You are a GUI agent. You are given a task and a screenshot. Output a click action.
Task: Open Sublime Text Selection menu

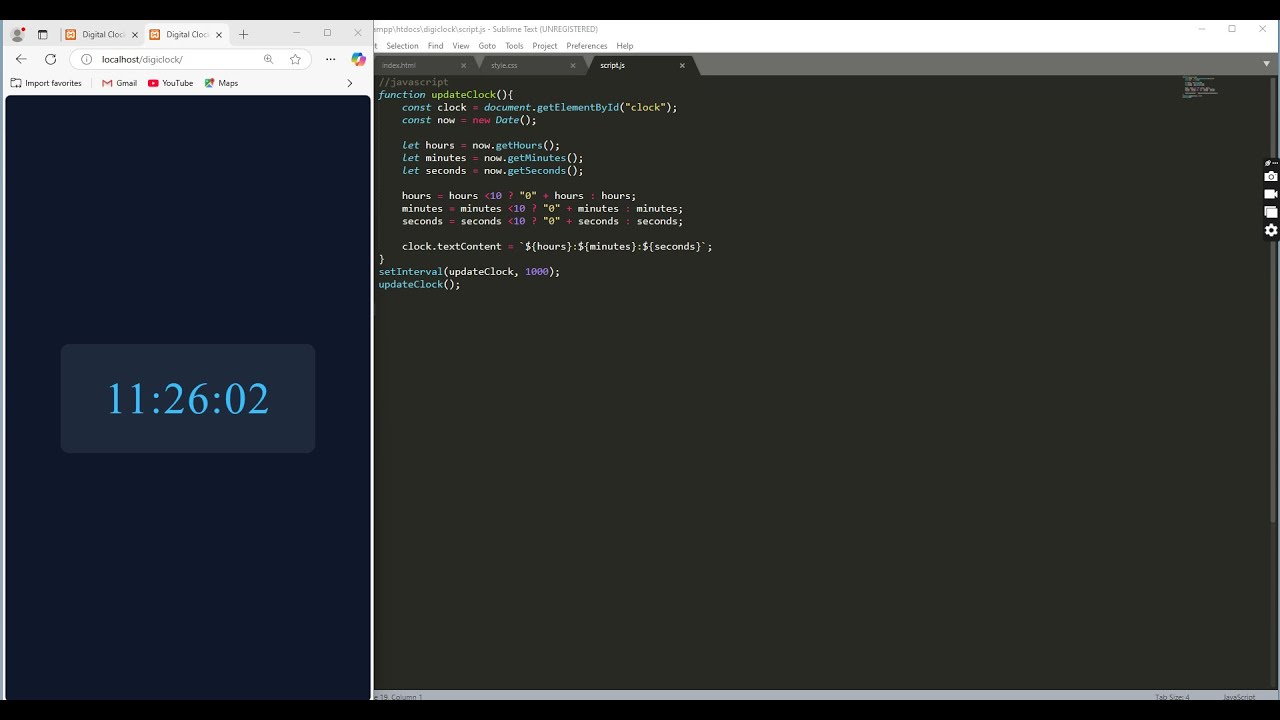coord(402,46)
